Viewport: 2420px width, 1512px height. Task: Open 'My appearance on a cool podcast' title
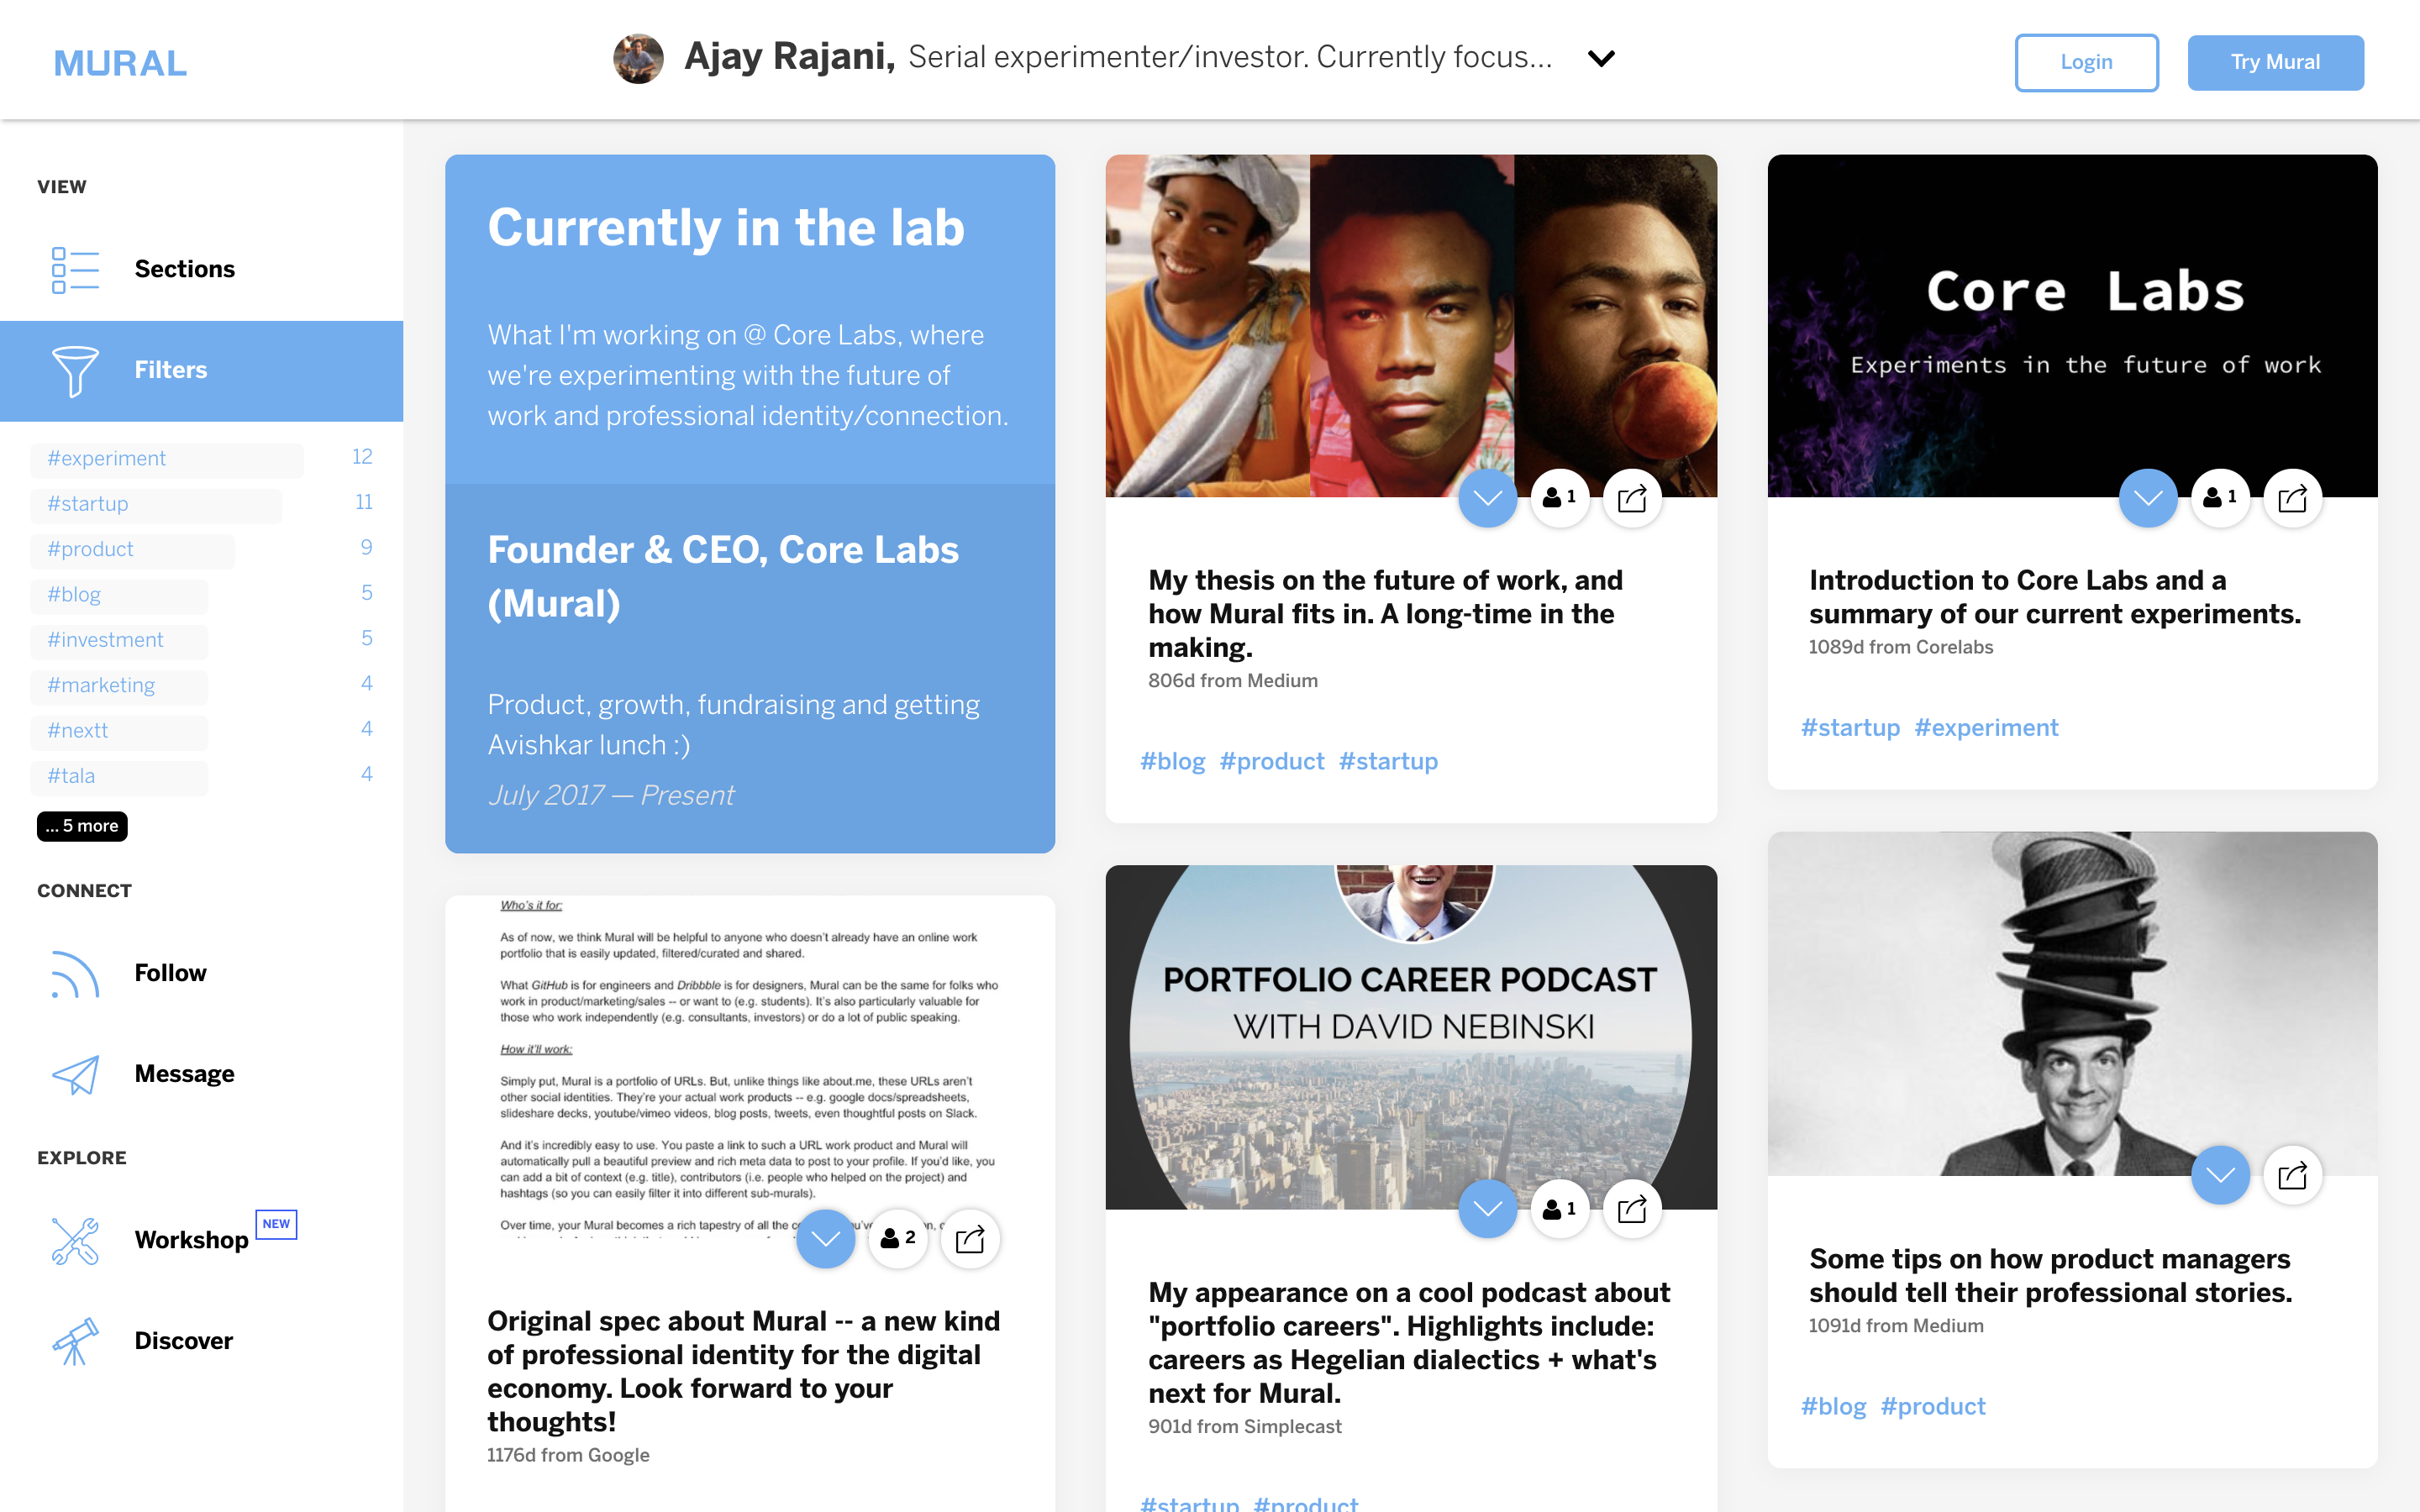tap(1409, 1342)
